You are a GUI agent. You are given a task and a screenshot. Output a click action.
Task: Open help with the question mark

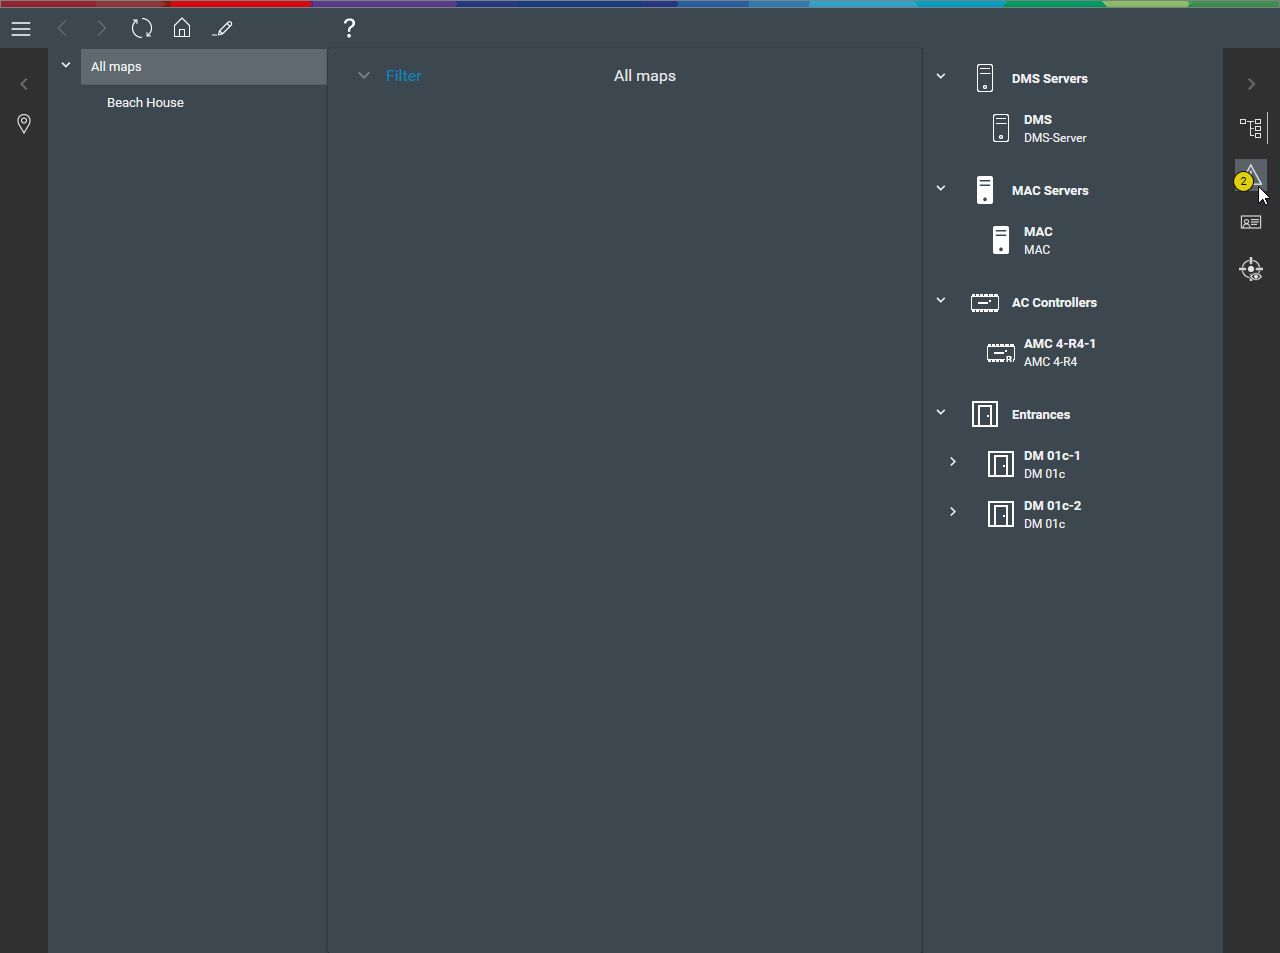(x=349, y=28)
